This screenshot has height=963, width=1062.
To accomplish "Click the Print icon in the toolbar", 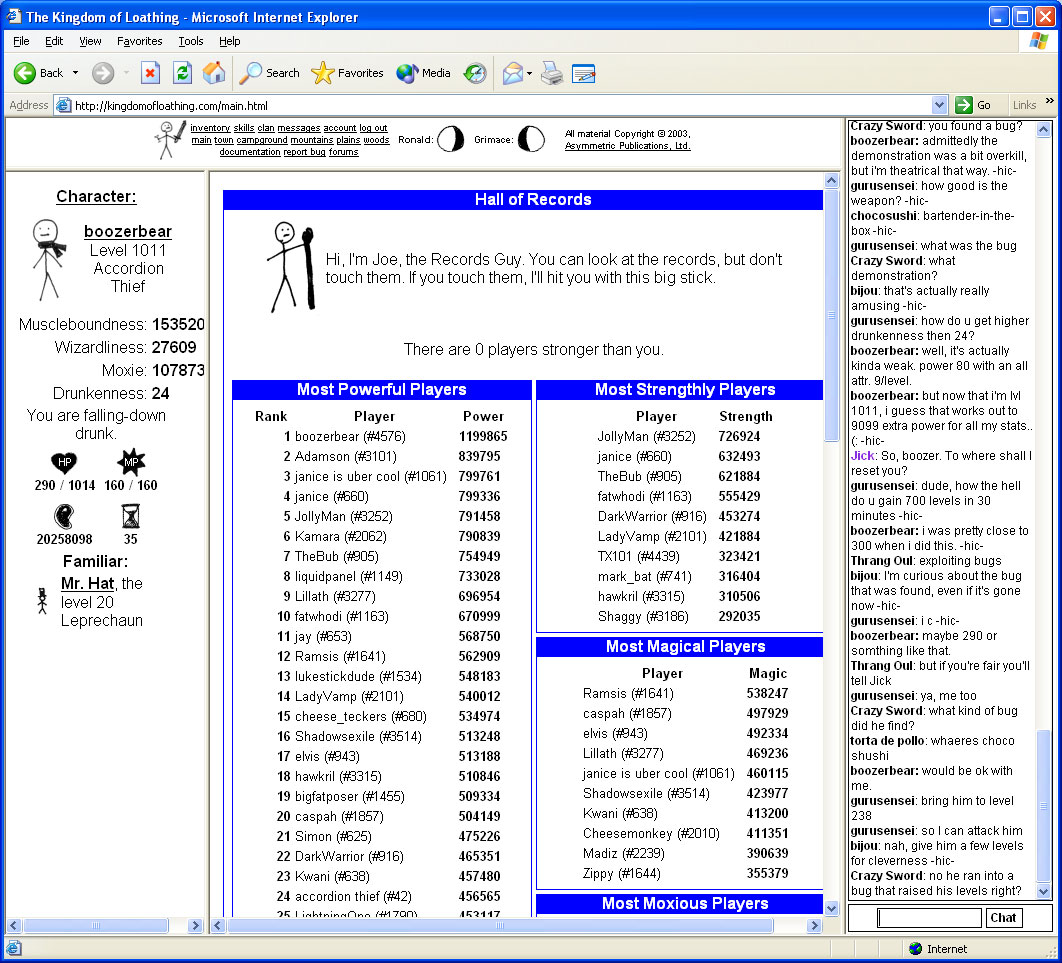I will [x=552, y=73].
